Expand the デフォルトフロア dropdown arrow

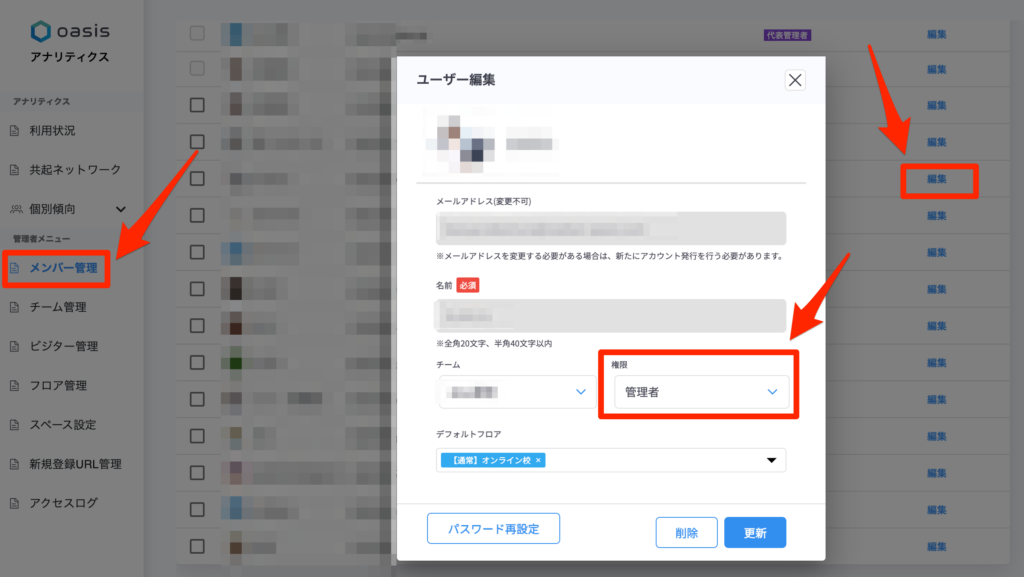pos(771,460)
